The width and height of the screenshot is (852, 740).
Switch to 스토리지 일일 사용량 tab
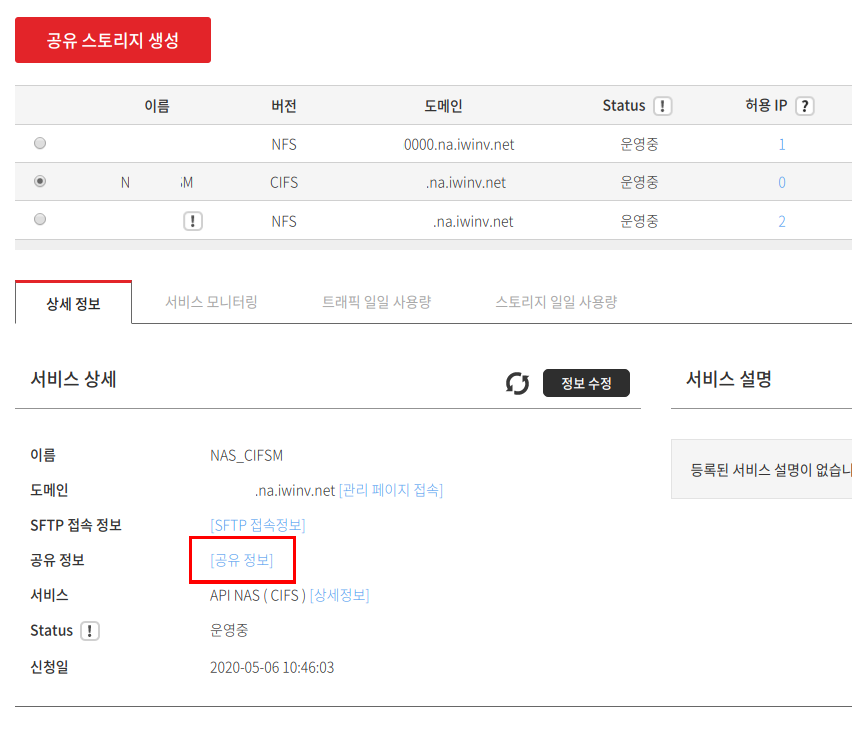point(556,302)
